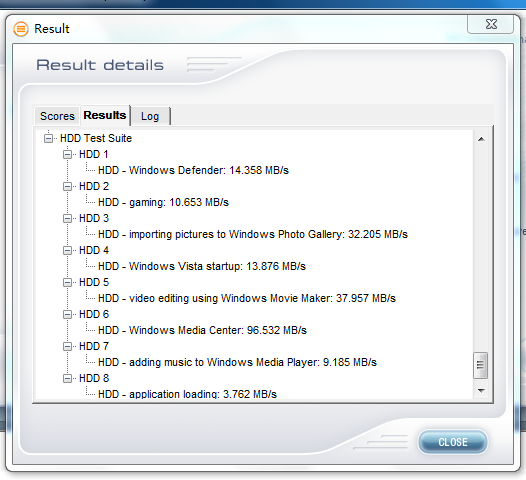This screenshot has width=526, height=480.
Task: Select the HDD 4 tree item
Action: coord(94,250)
